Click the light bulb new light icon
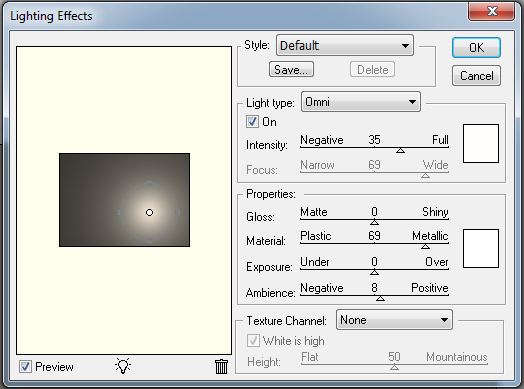Viewport: 524px width, 389px height. (123, 366)
